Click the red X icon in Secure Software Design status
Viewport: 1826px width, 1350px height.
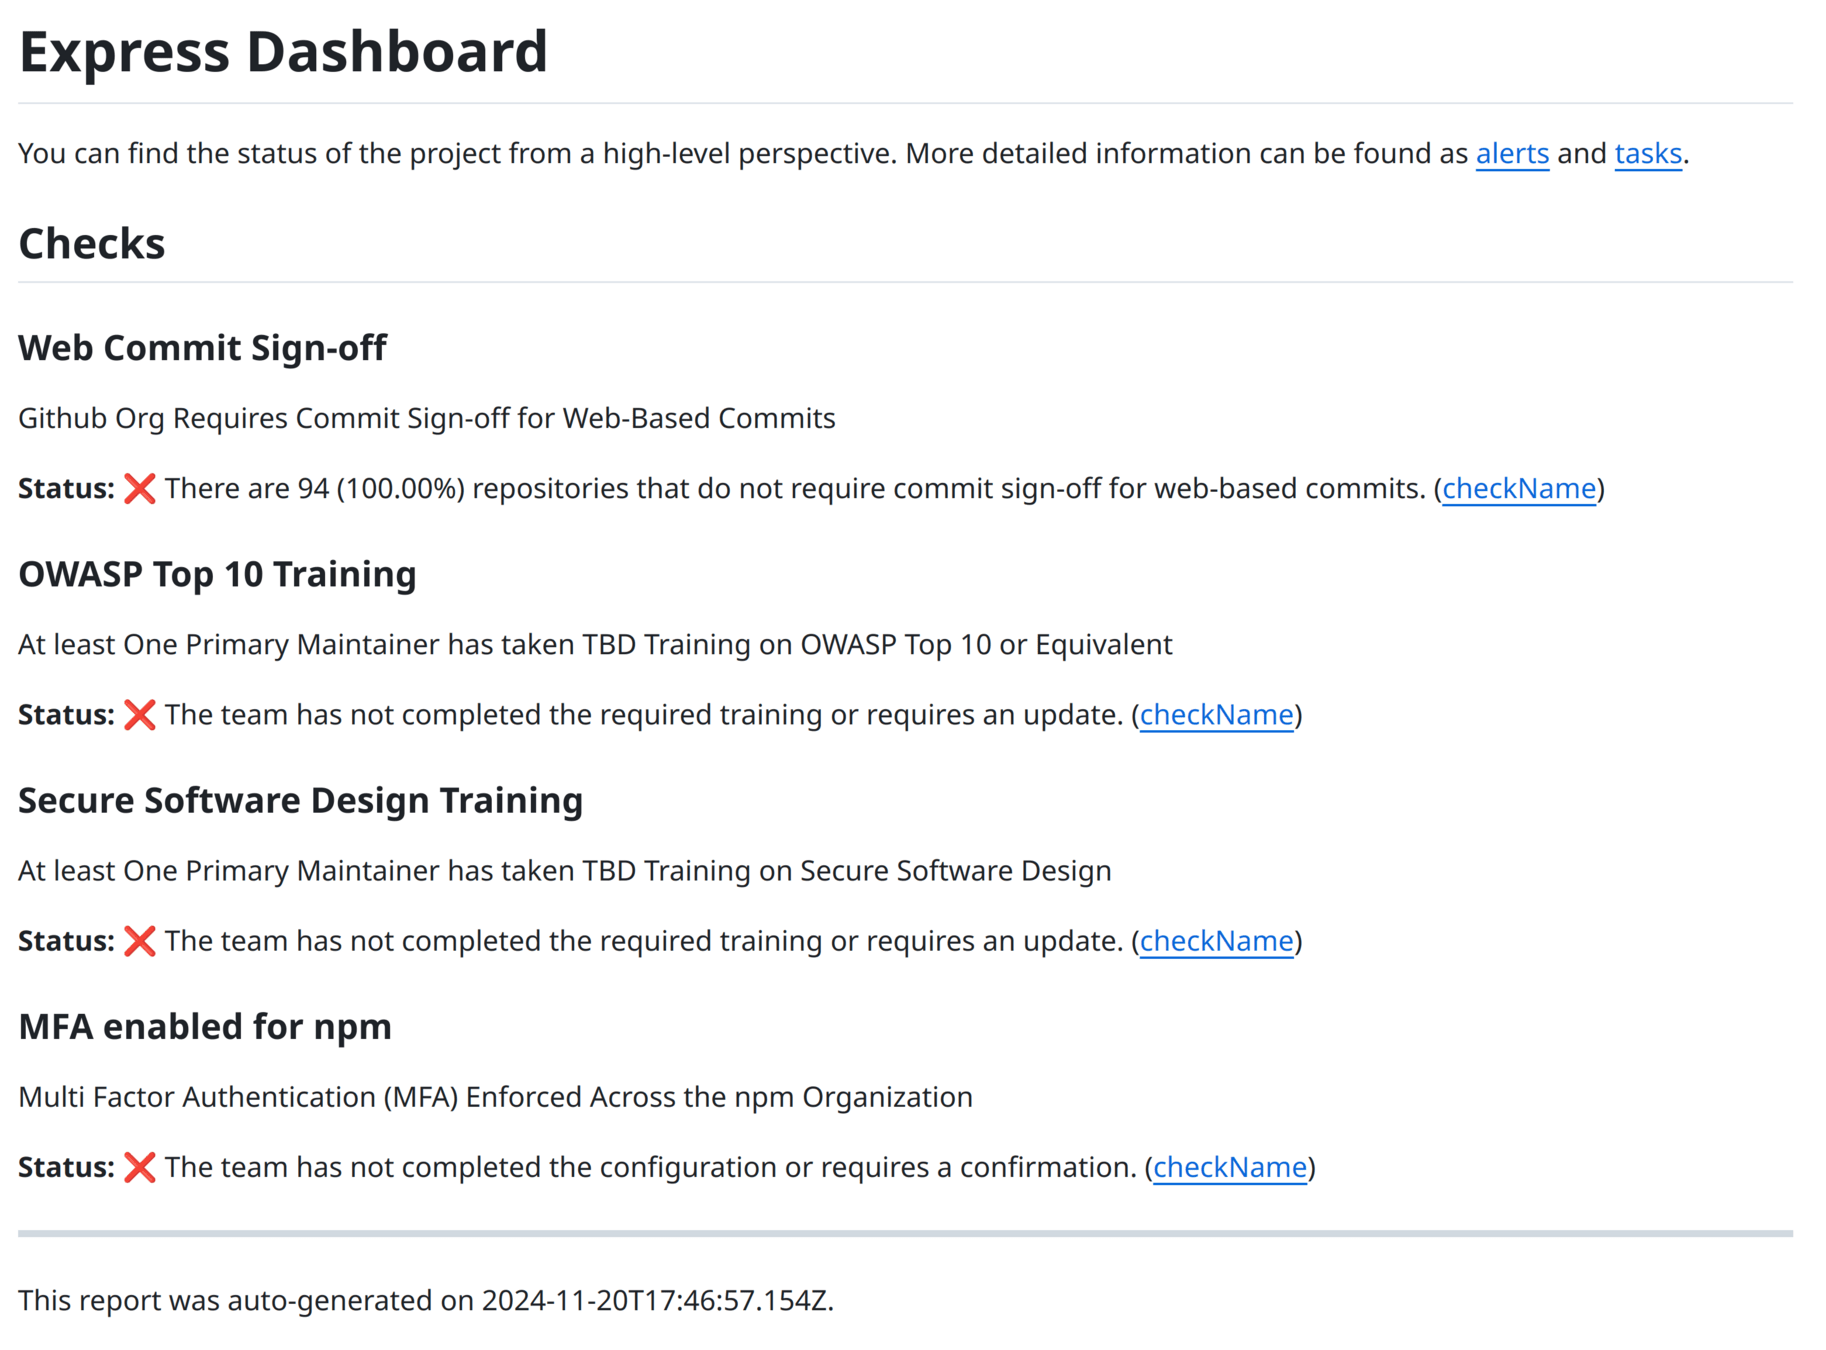[139, 941]
